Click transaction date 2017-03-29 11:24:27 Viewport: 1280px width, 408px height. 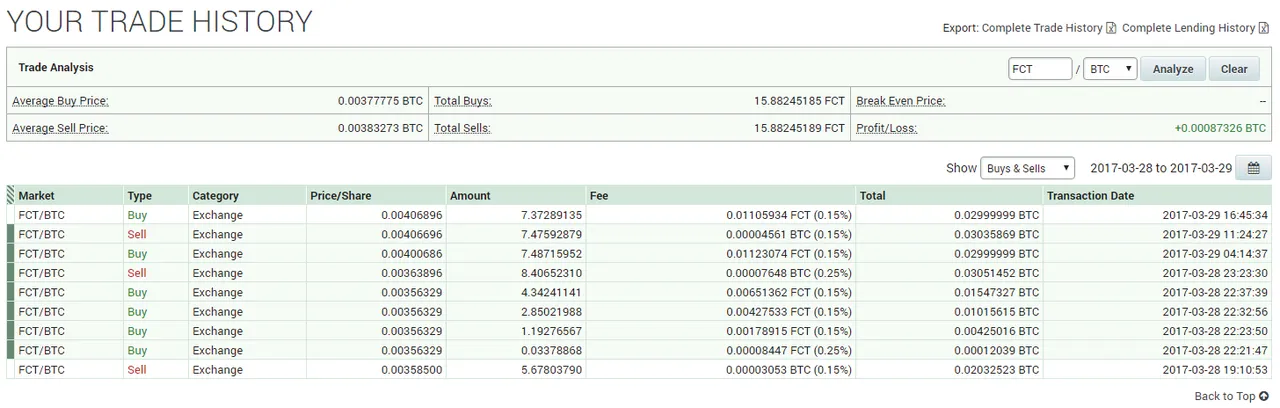(x=1215, y=234)
